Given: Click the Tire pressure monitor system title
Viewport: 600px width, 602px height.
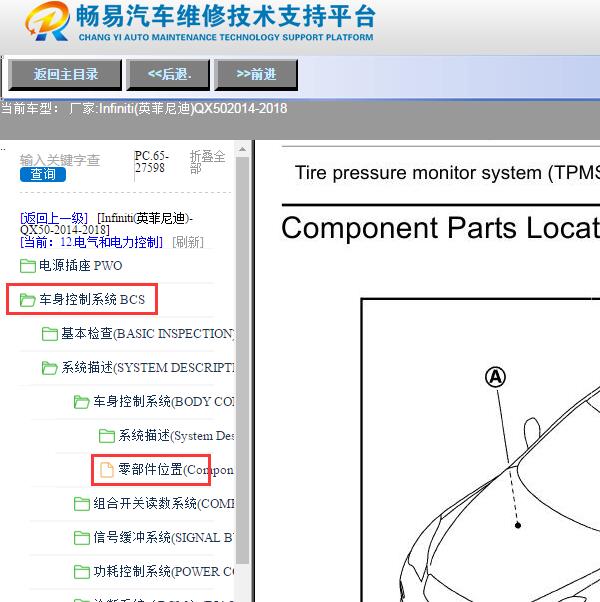Looking at the screenshot, I should [x=447, y=173].
